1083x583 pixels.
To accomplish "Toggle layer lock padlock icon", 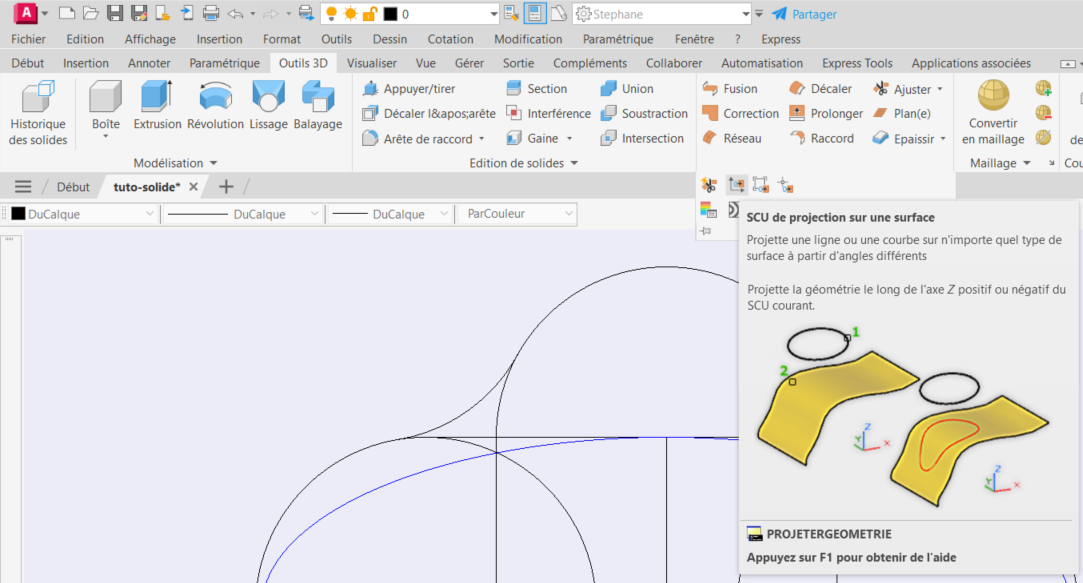I will [369, 14].
